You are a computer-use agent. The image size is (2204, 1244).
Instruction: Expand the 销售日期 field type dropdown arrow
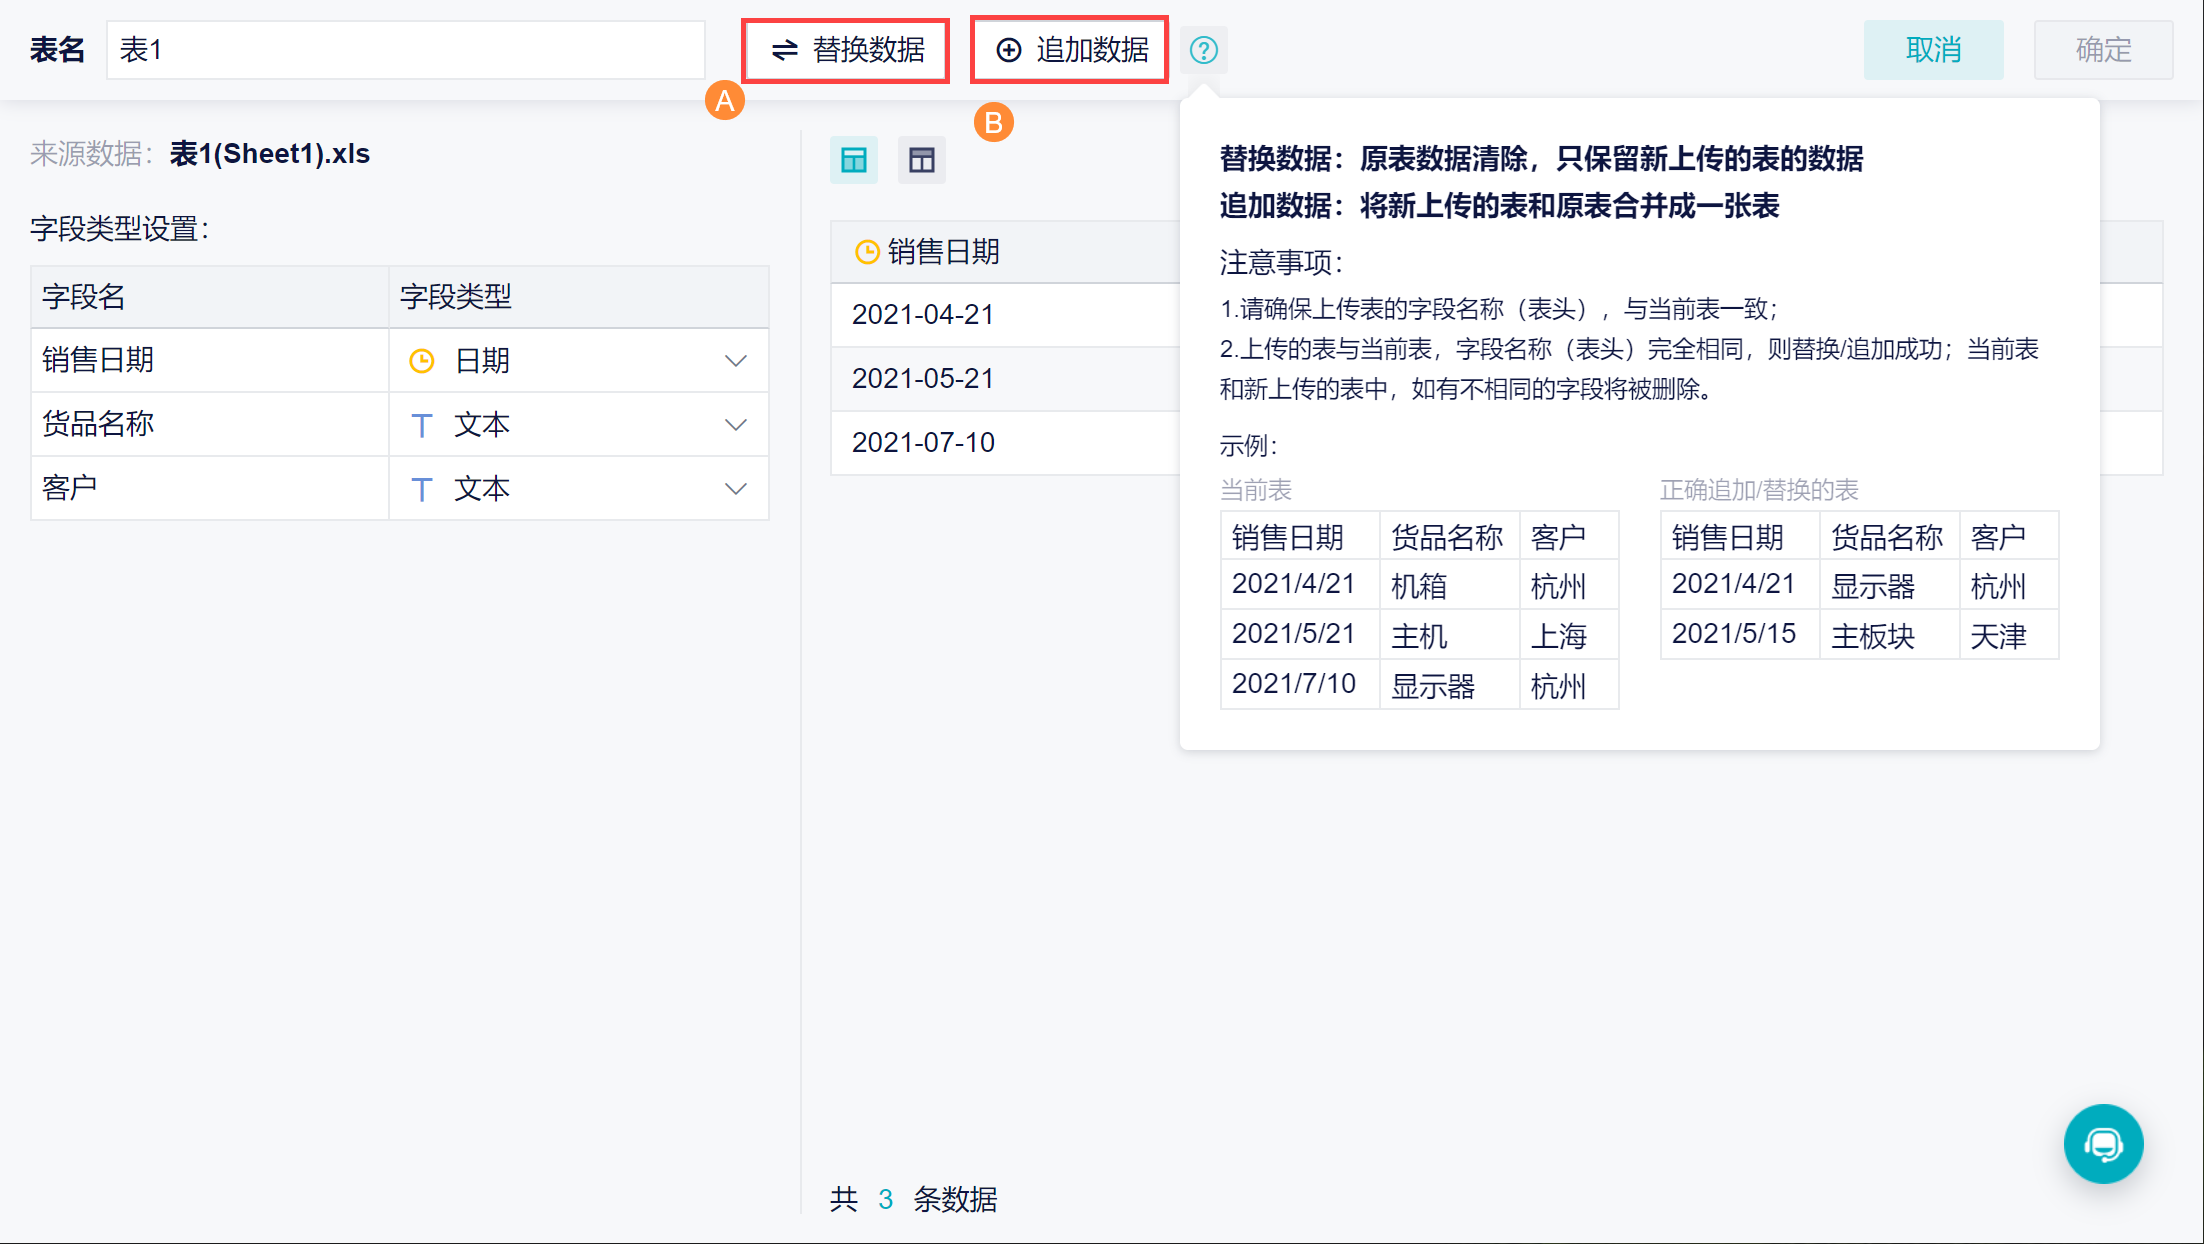coord(736,361)
